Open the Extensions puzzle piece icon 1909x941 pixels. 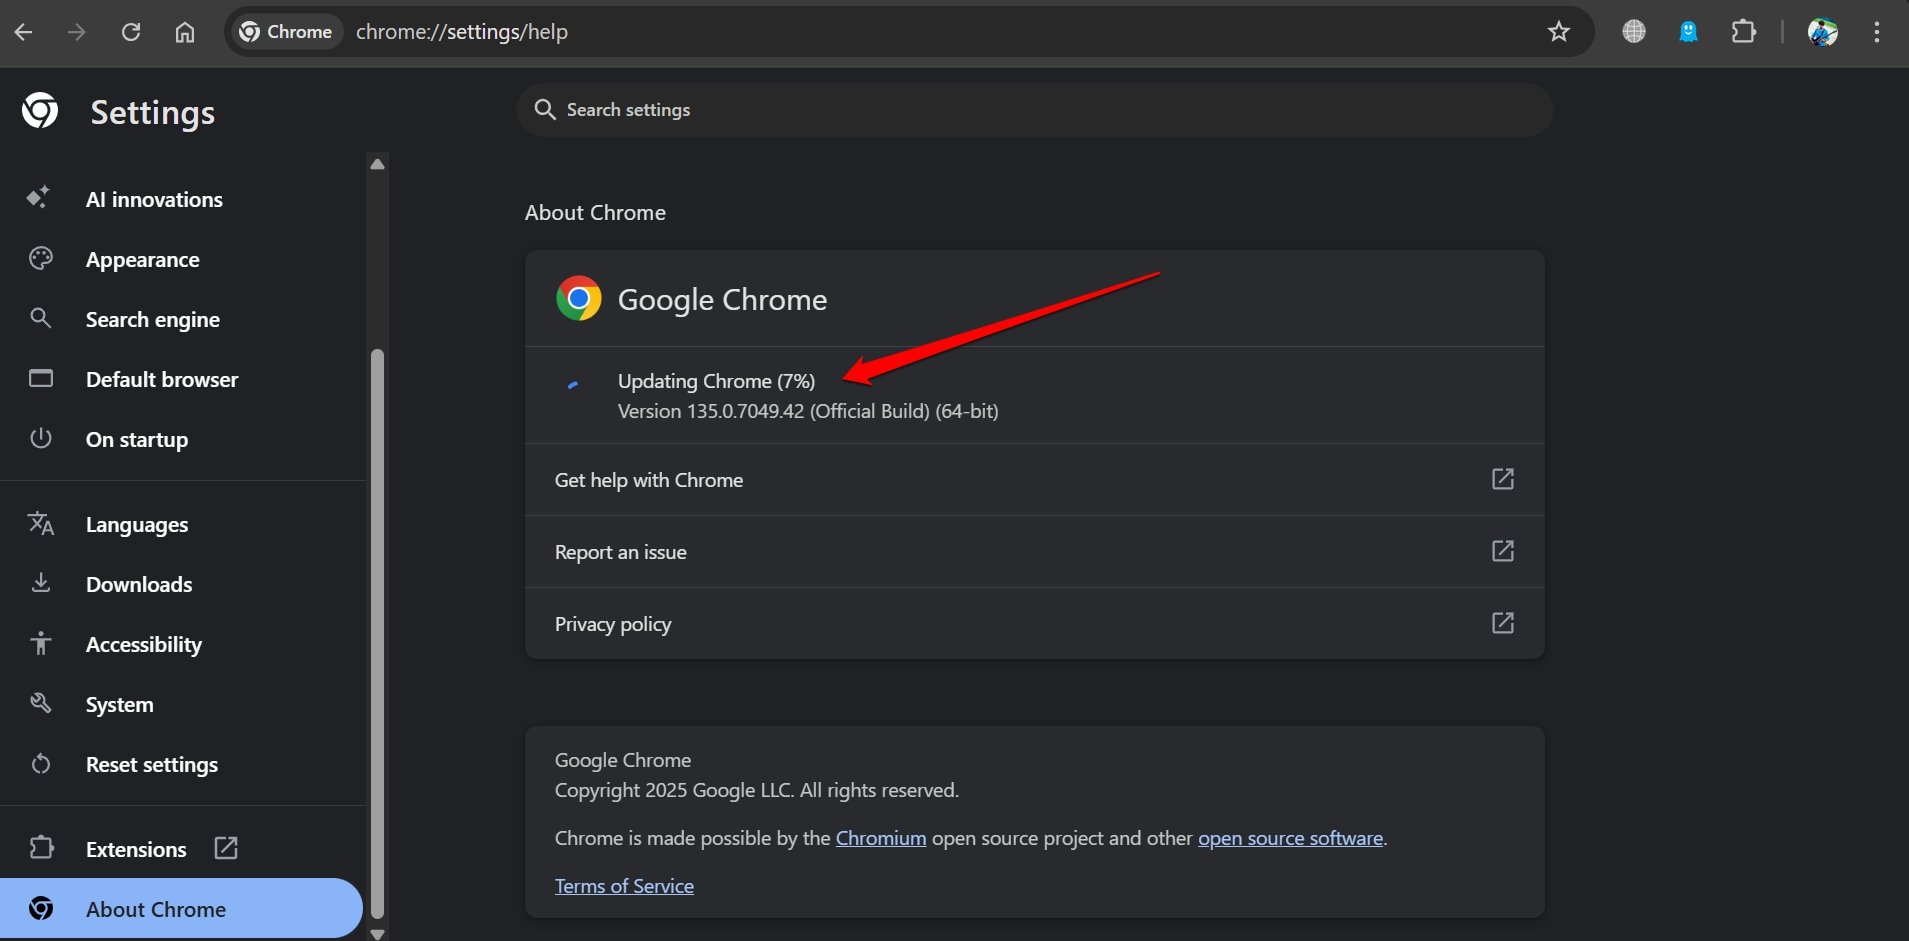coord(1745,31)
